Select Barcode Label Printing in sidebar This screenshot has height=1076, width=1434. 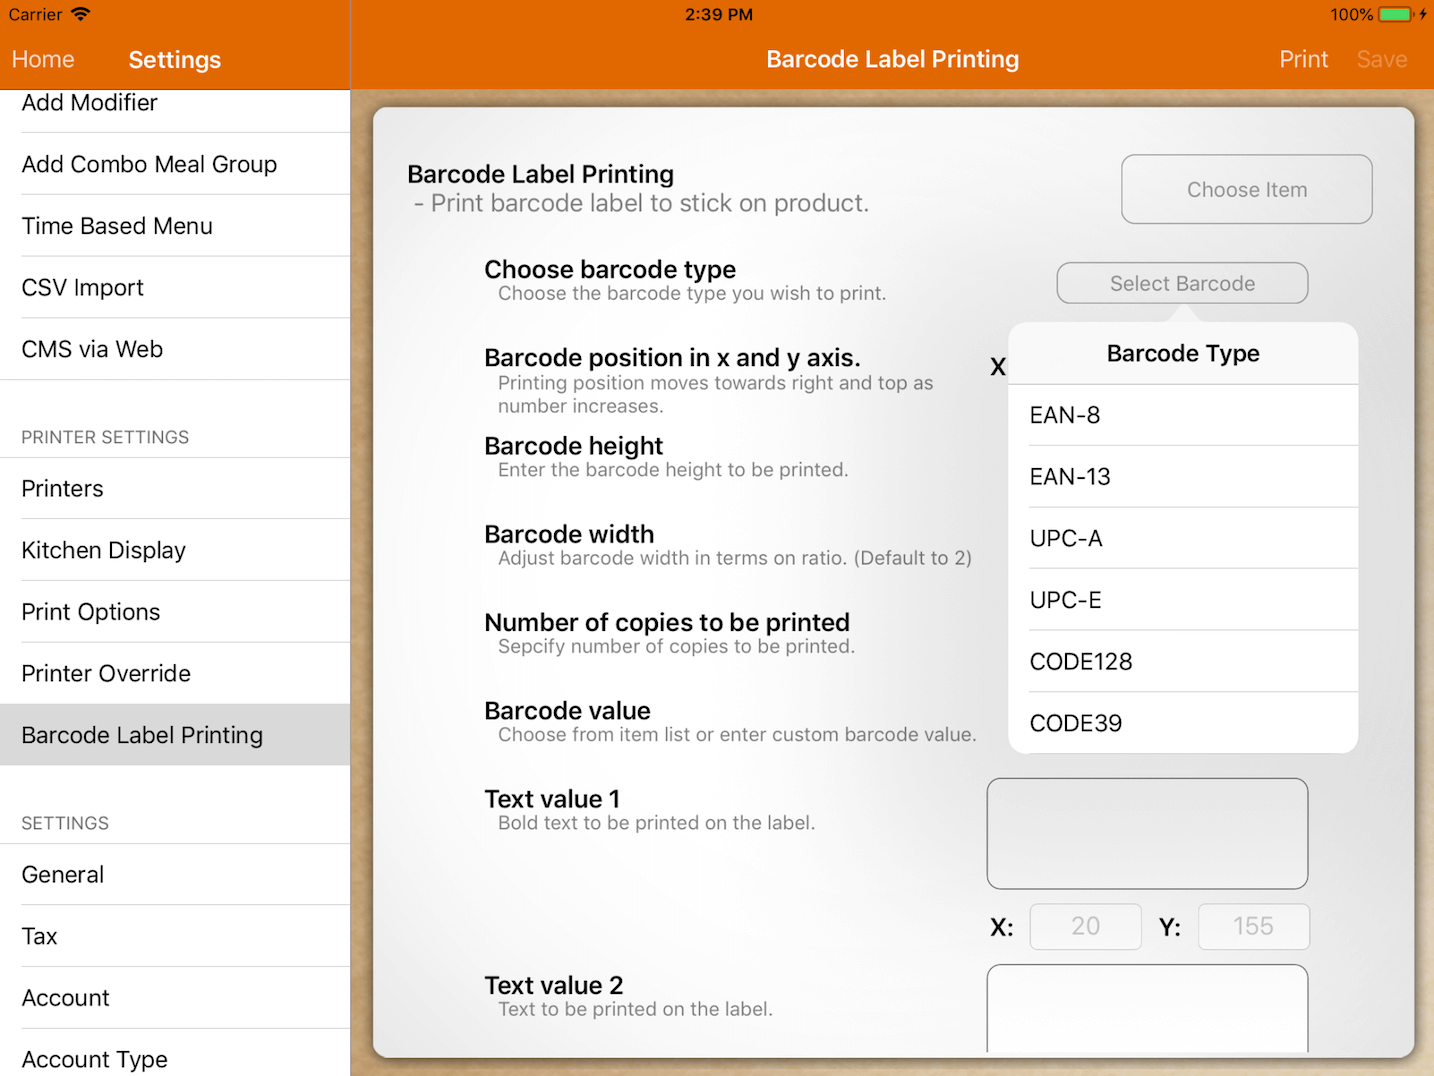point(175,735)
